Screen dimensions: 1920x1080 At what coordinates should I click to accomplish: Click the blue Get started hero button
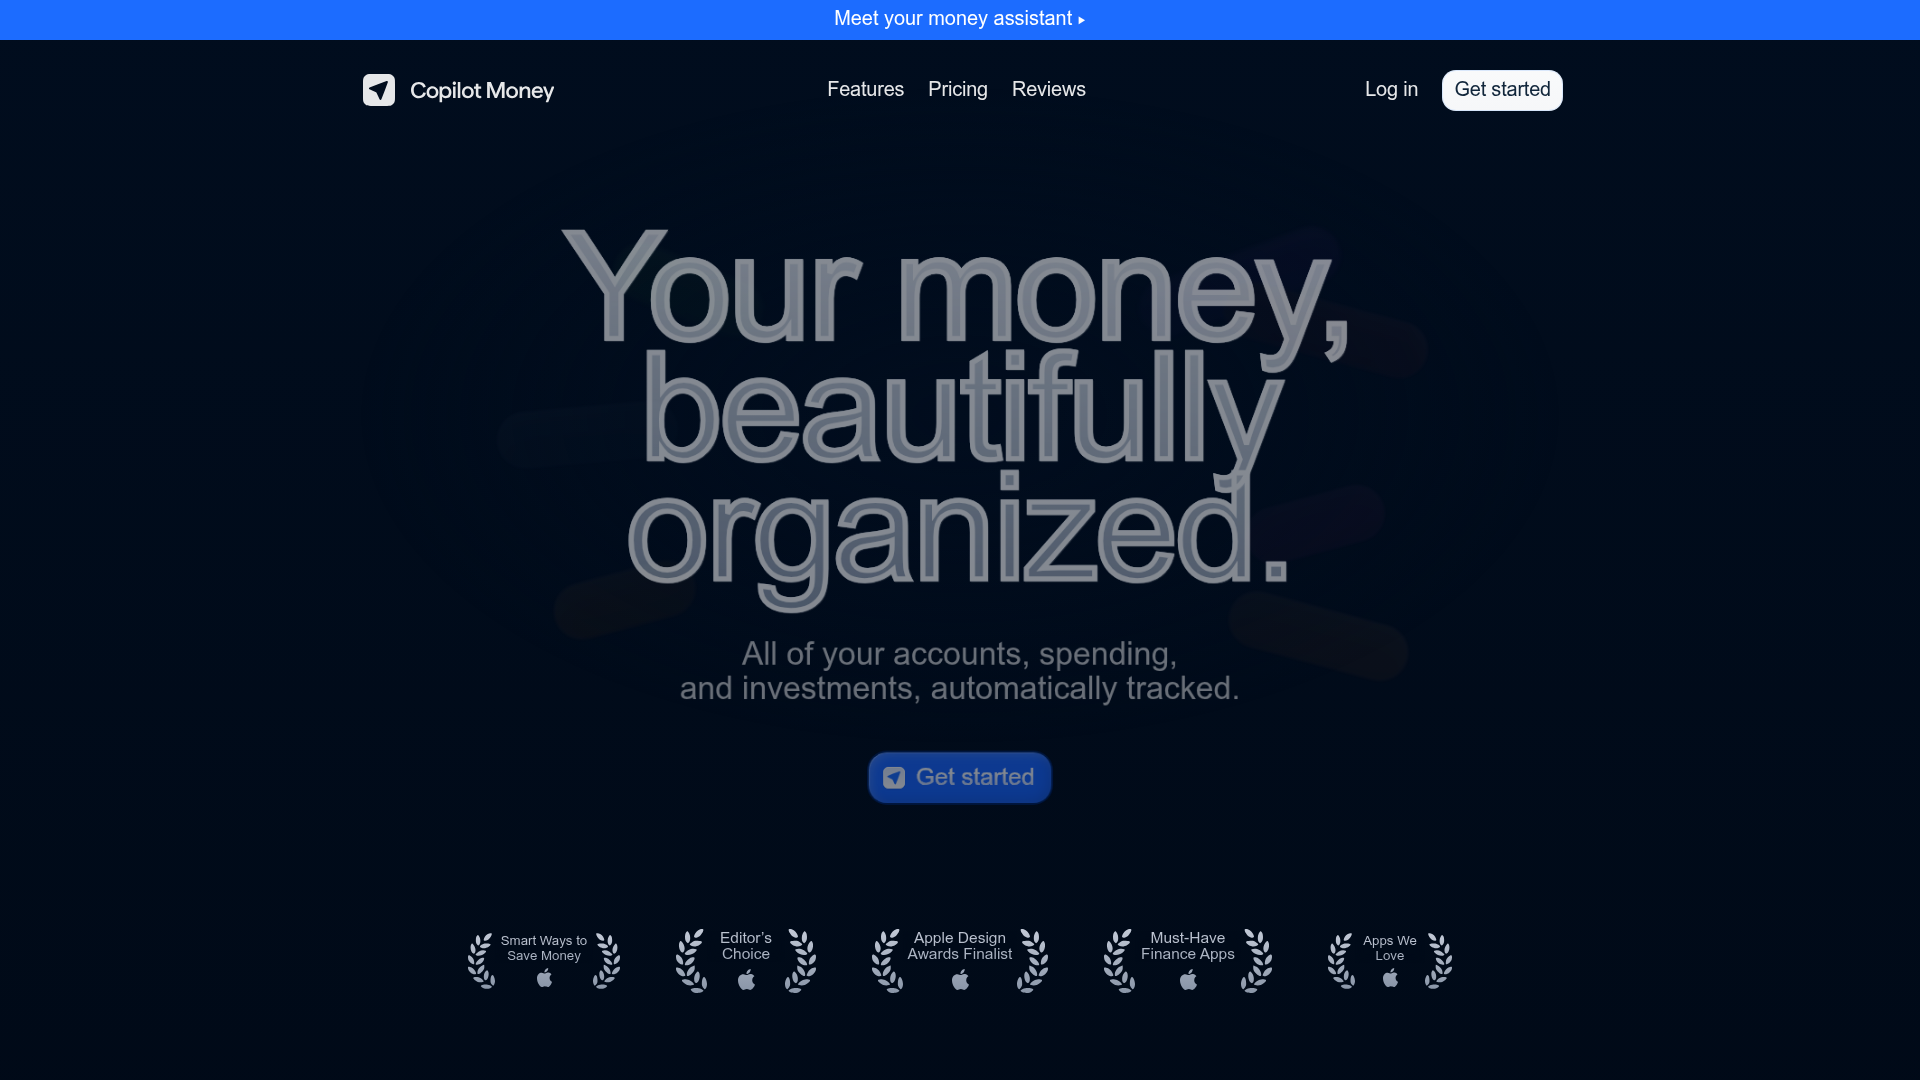pos(960,777)
